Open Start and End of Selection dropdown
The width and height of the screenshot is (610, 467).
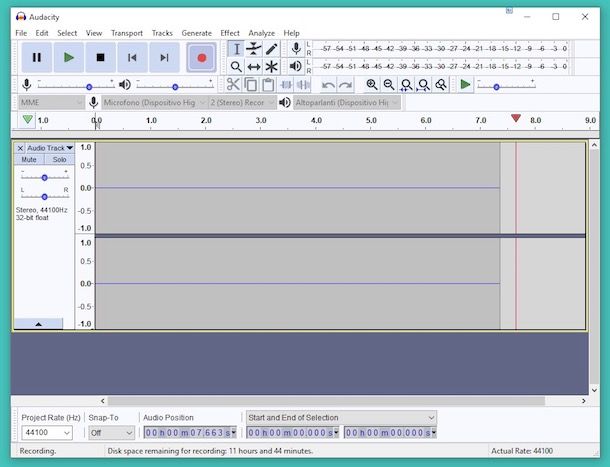(341, 418)
